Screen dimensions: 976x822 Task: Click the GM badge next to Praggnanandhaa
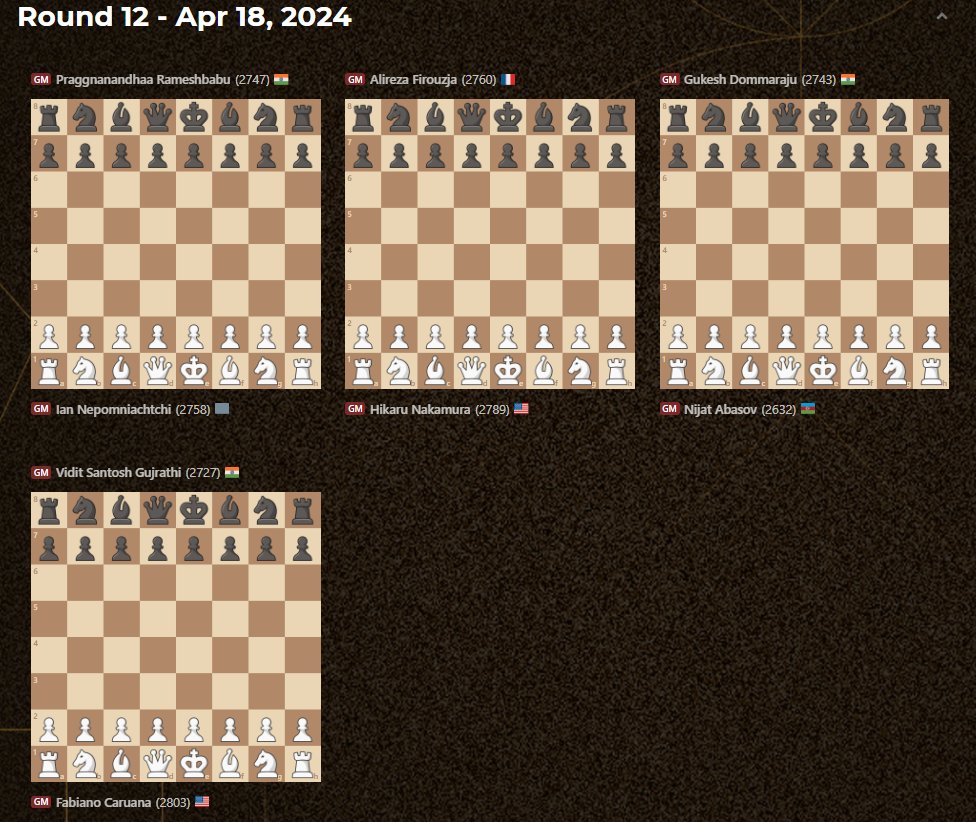(x=41, y=80)
